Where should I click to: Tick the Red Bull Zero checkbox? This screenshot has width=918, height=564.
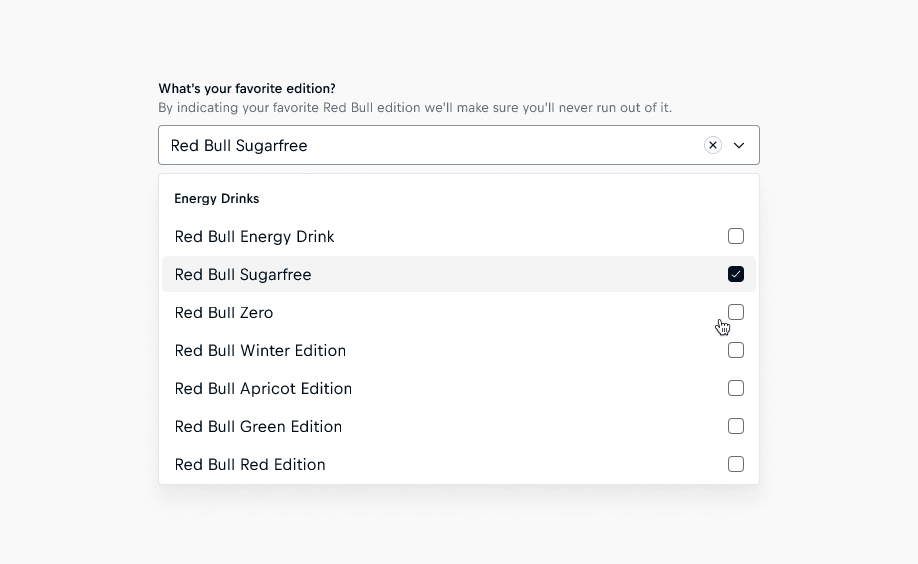[736, 312]
